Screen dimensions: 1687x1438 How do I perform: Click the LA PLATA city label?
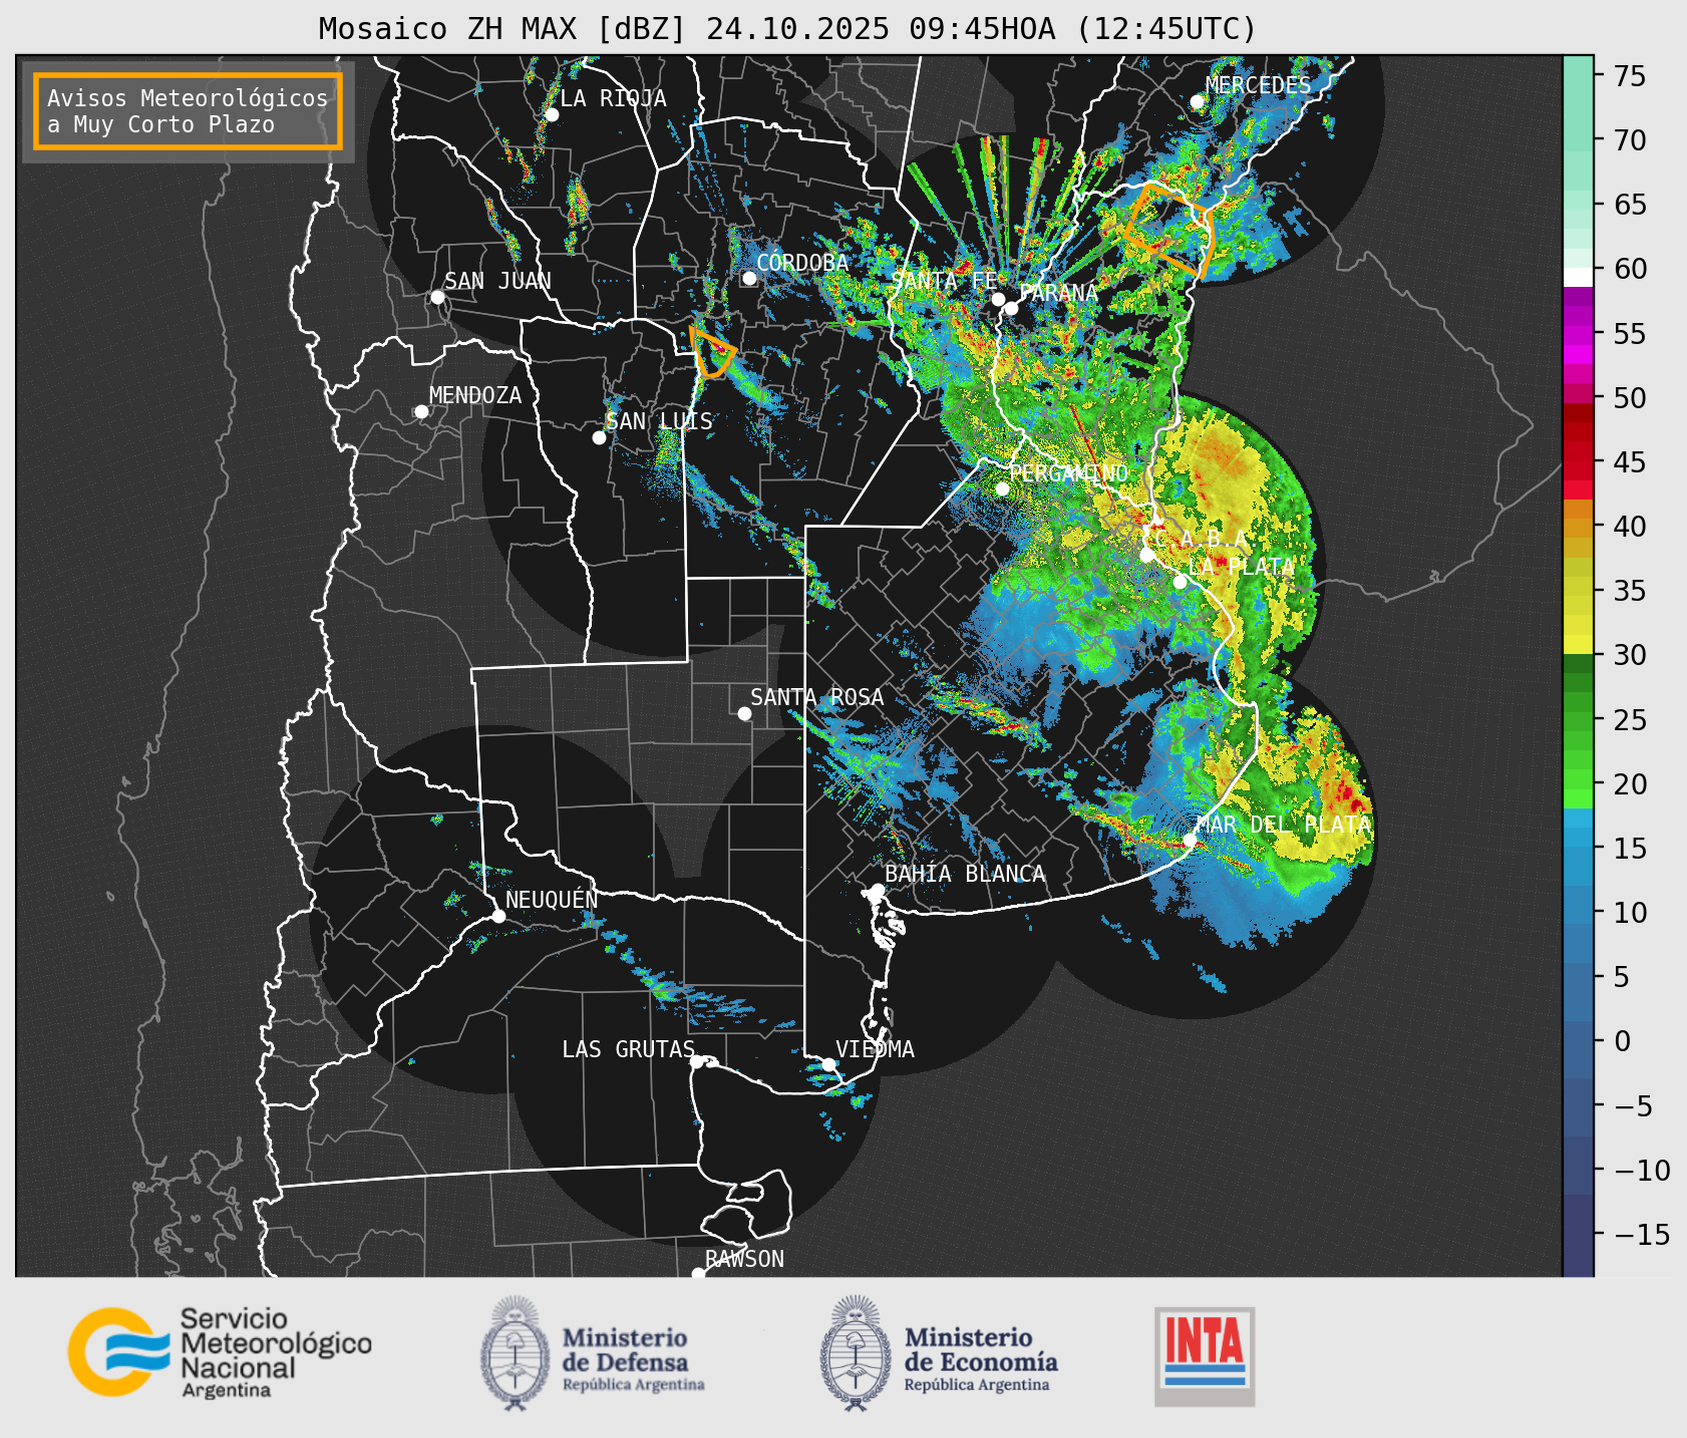tap(1241, 566)
